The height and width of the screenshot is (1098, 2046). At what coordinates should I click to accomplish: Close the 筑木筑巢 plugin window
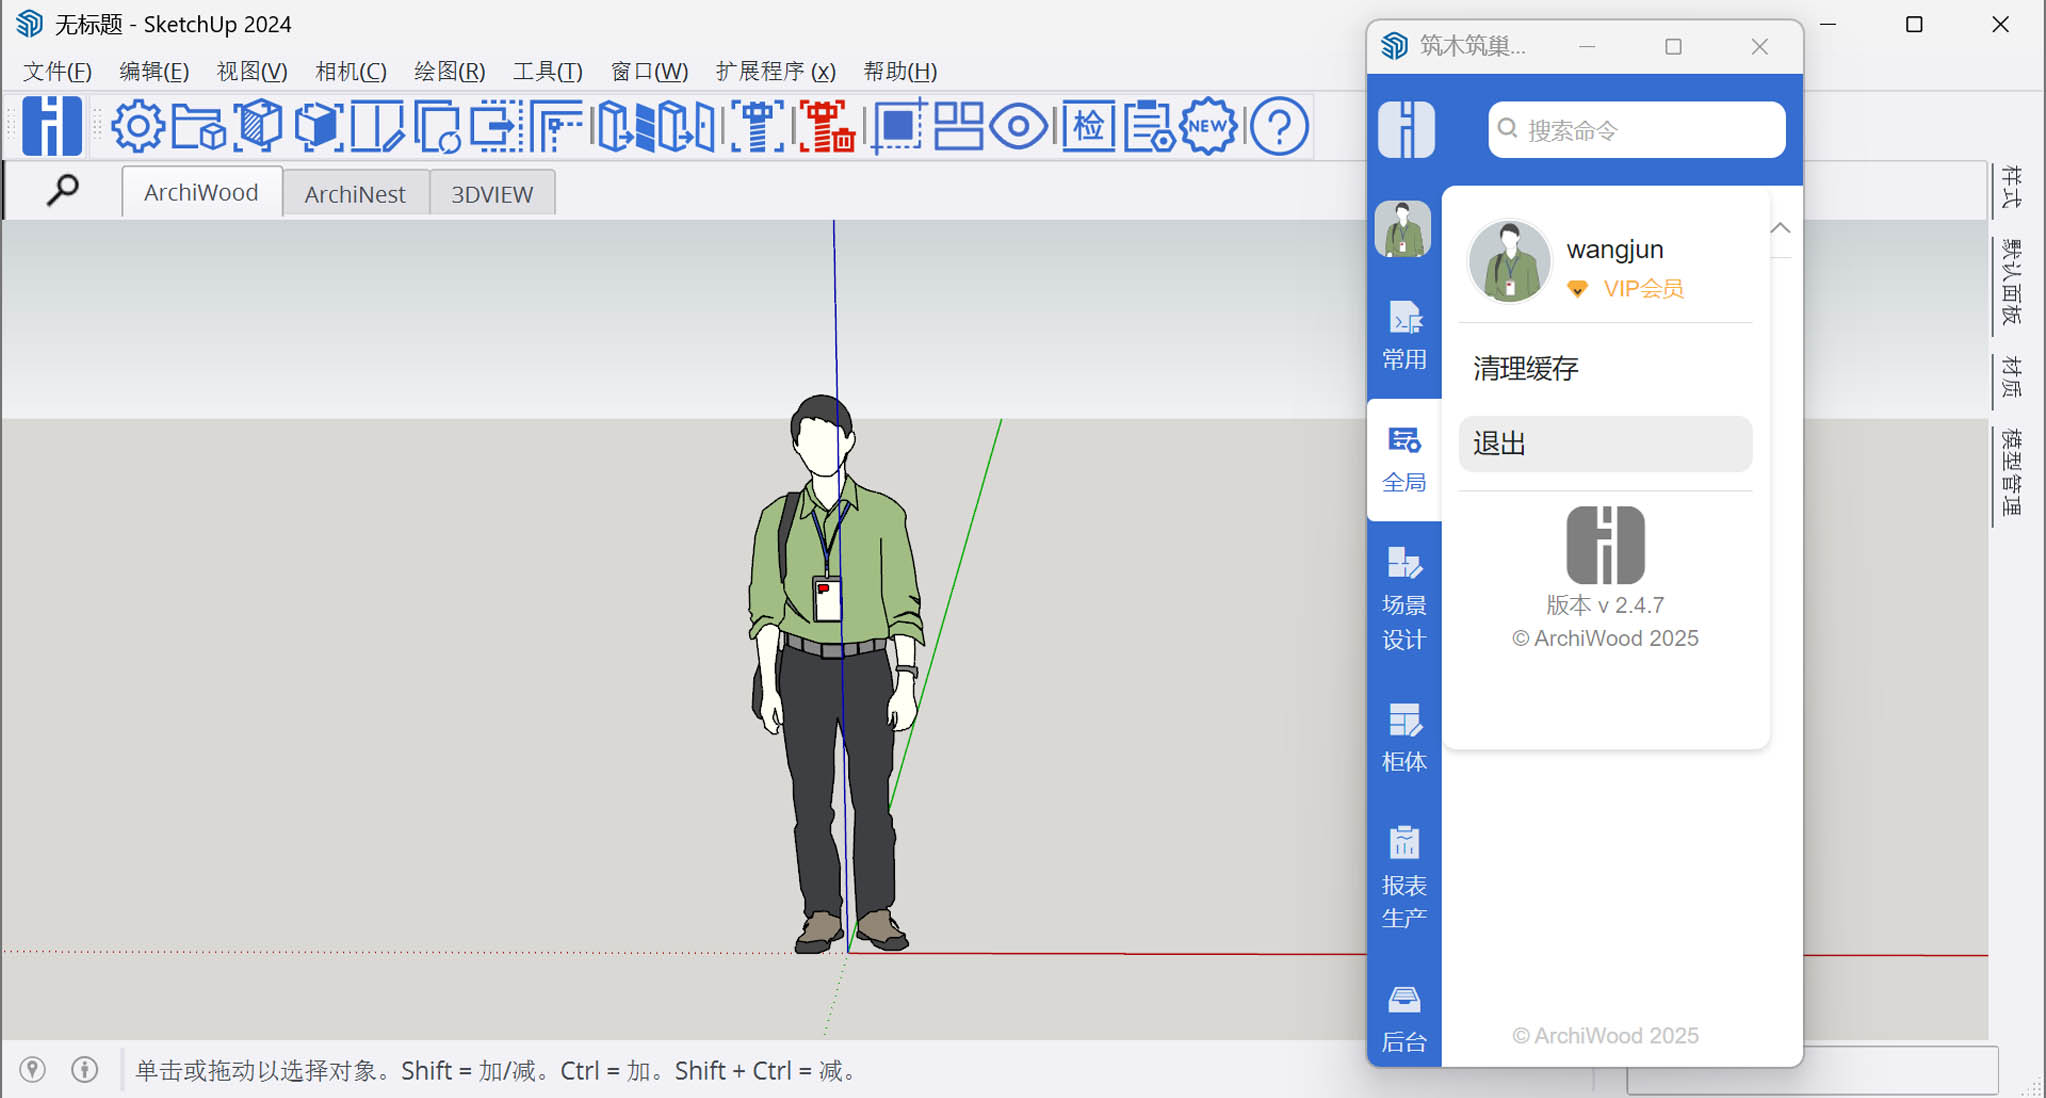pyautogui.click(x=1760, y=47)
